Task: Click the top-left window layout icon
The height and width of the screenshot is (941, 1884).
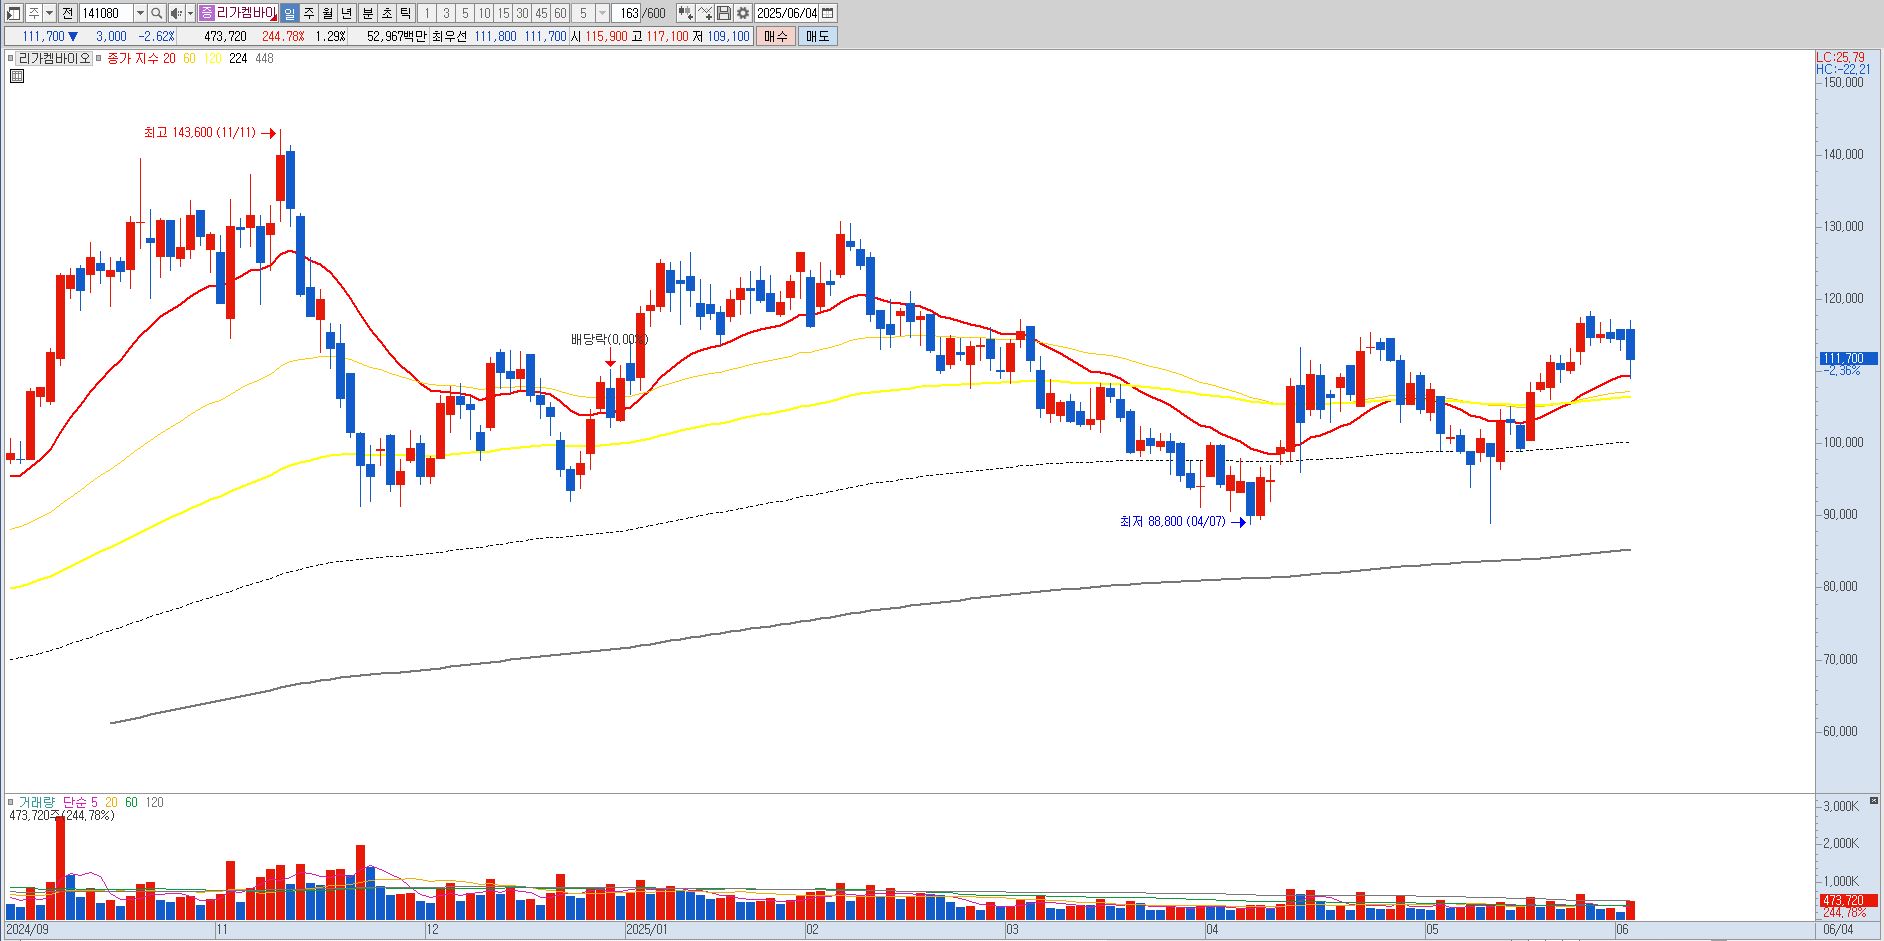Action: 13,13
